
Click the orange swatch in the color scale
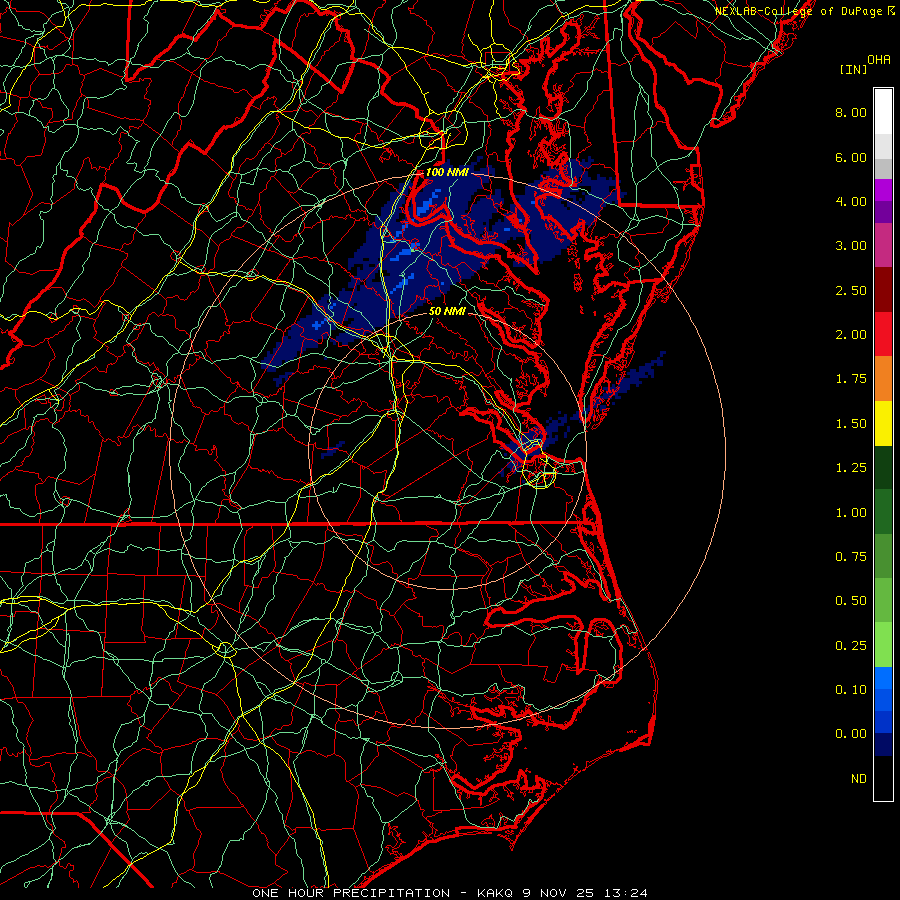(x=883, y=379)
